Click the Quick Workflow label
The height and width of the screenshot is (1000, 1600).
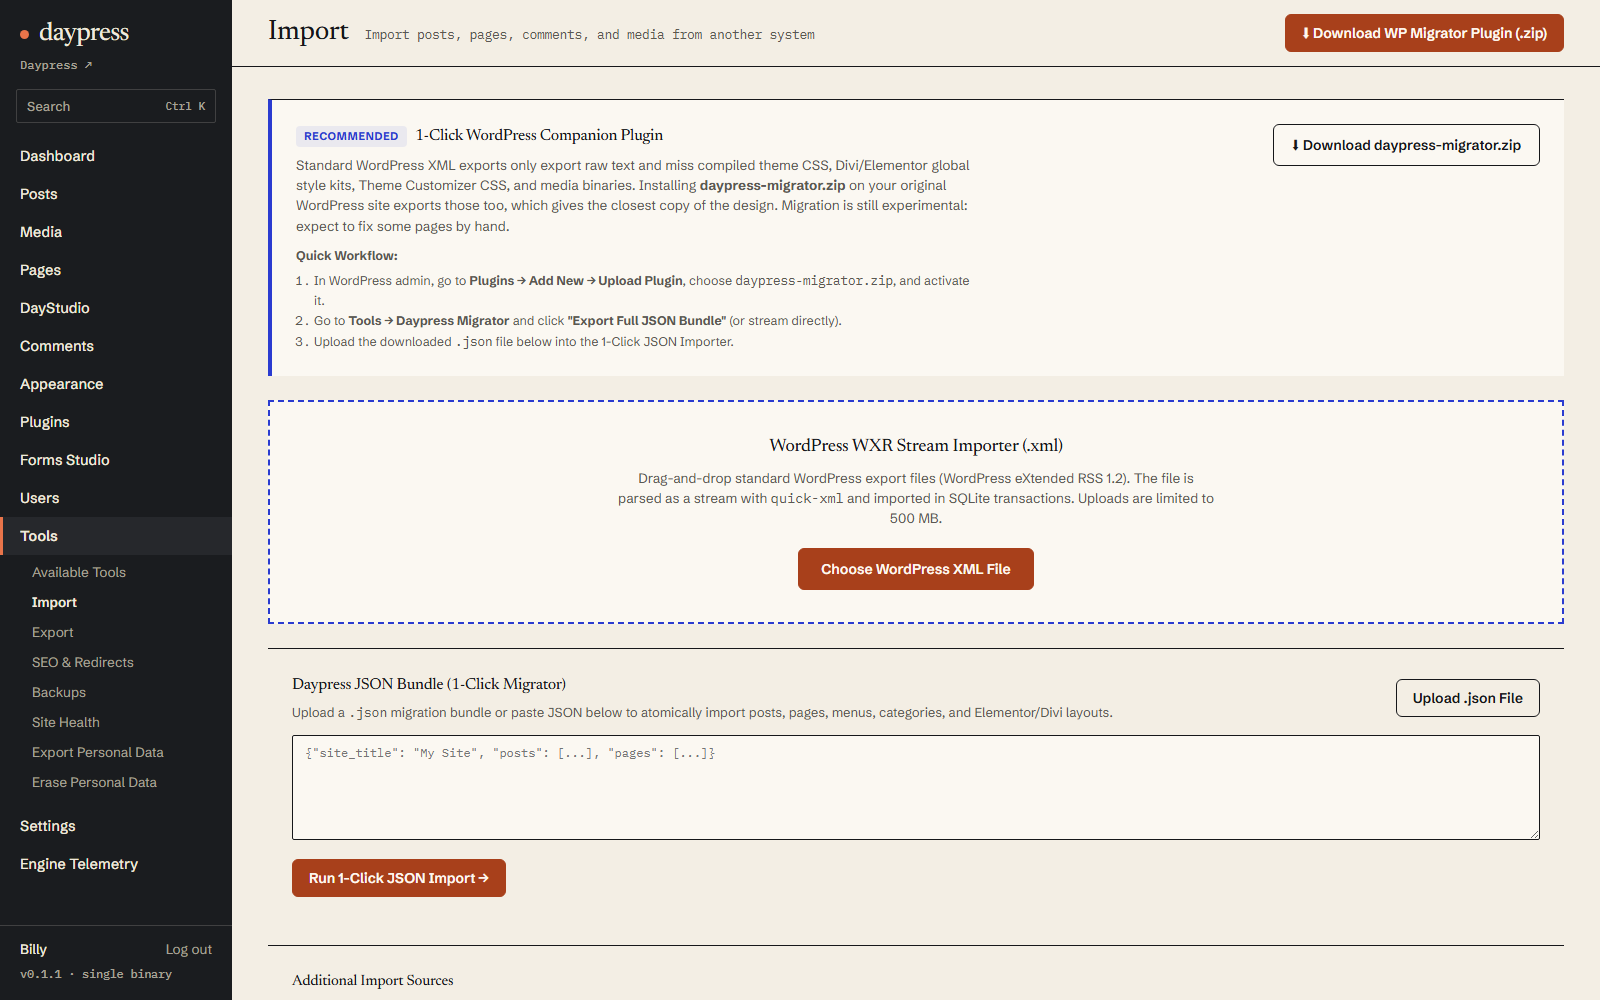tap(347, 256)
